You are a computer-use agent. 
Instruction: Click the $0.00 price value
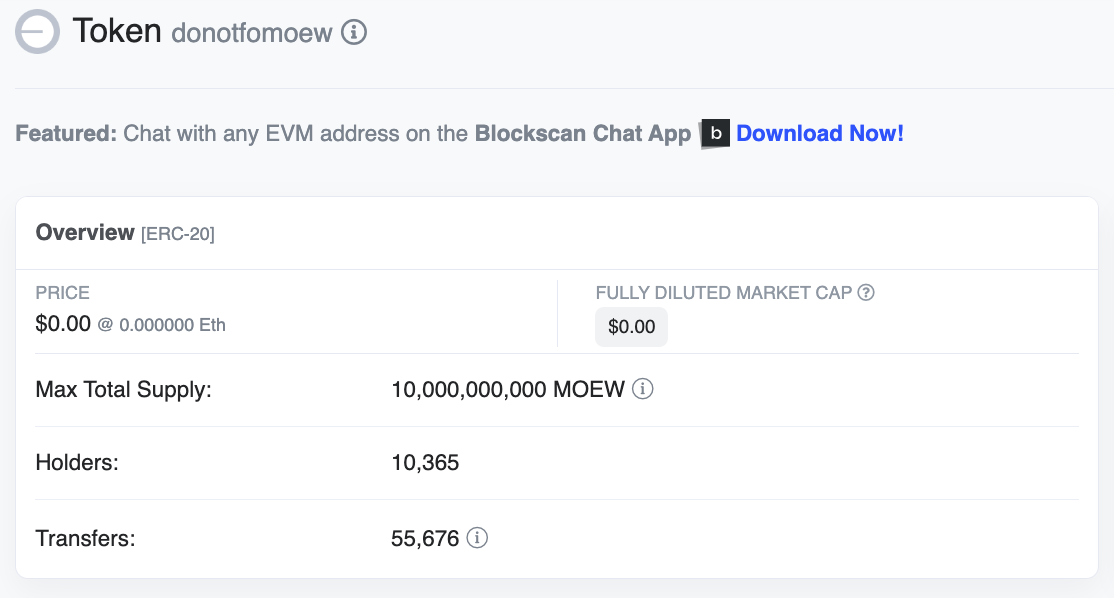[63, 324]
